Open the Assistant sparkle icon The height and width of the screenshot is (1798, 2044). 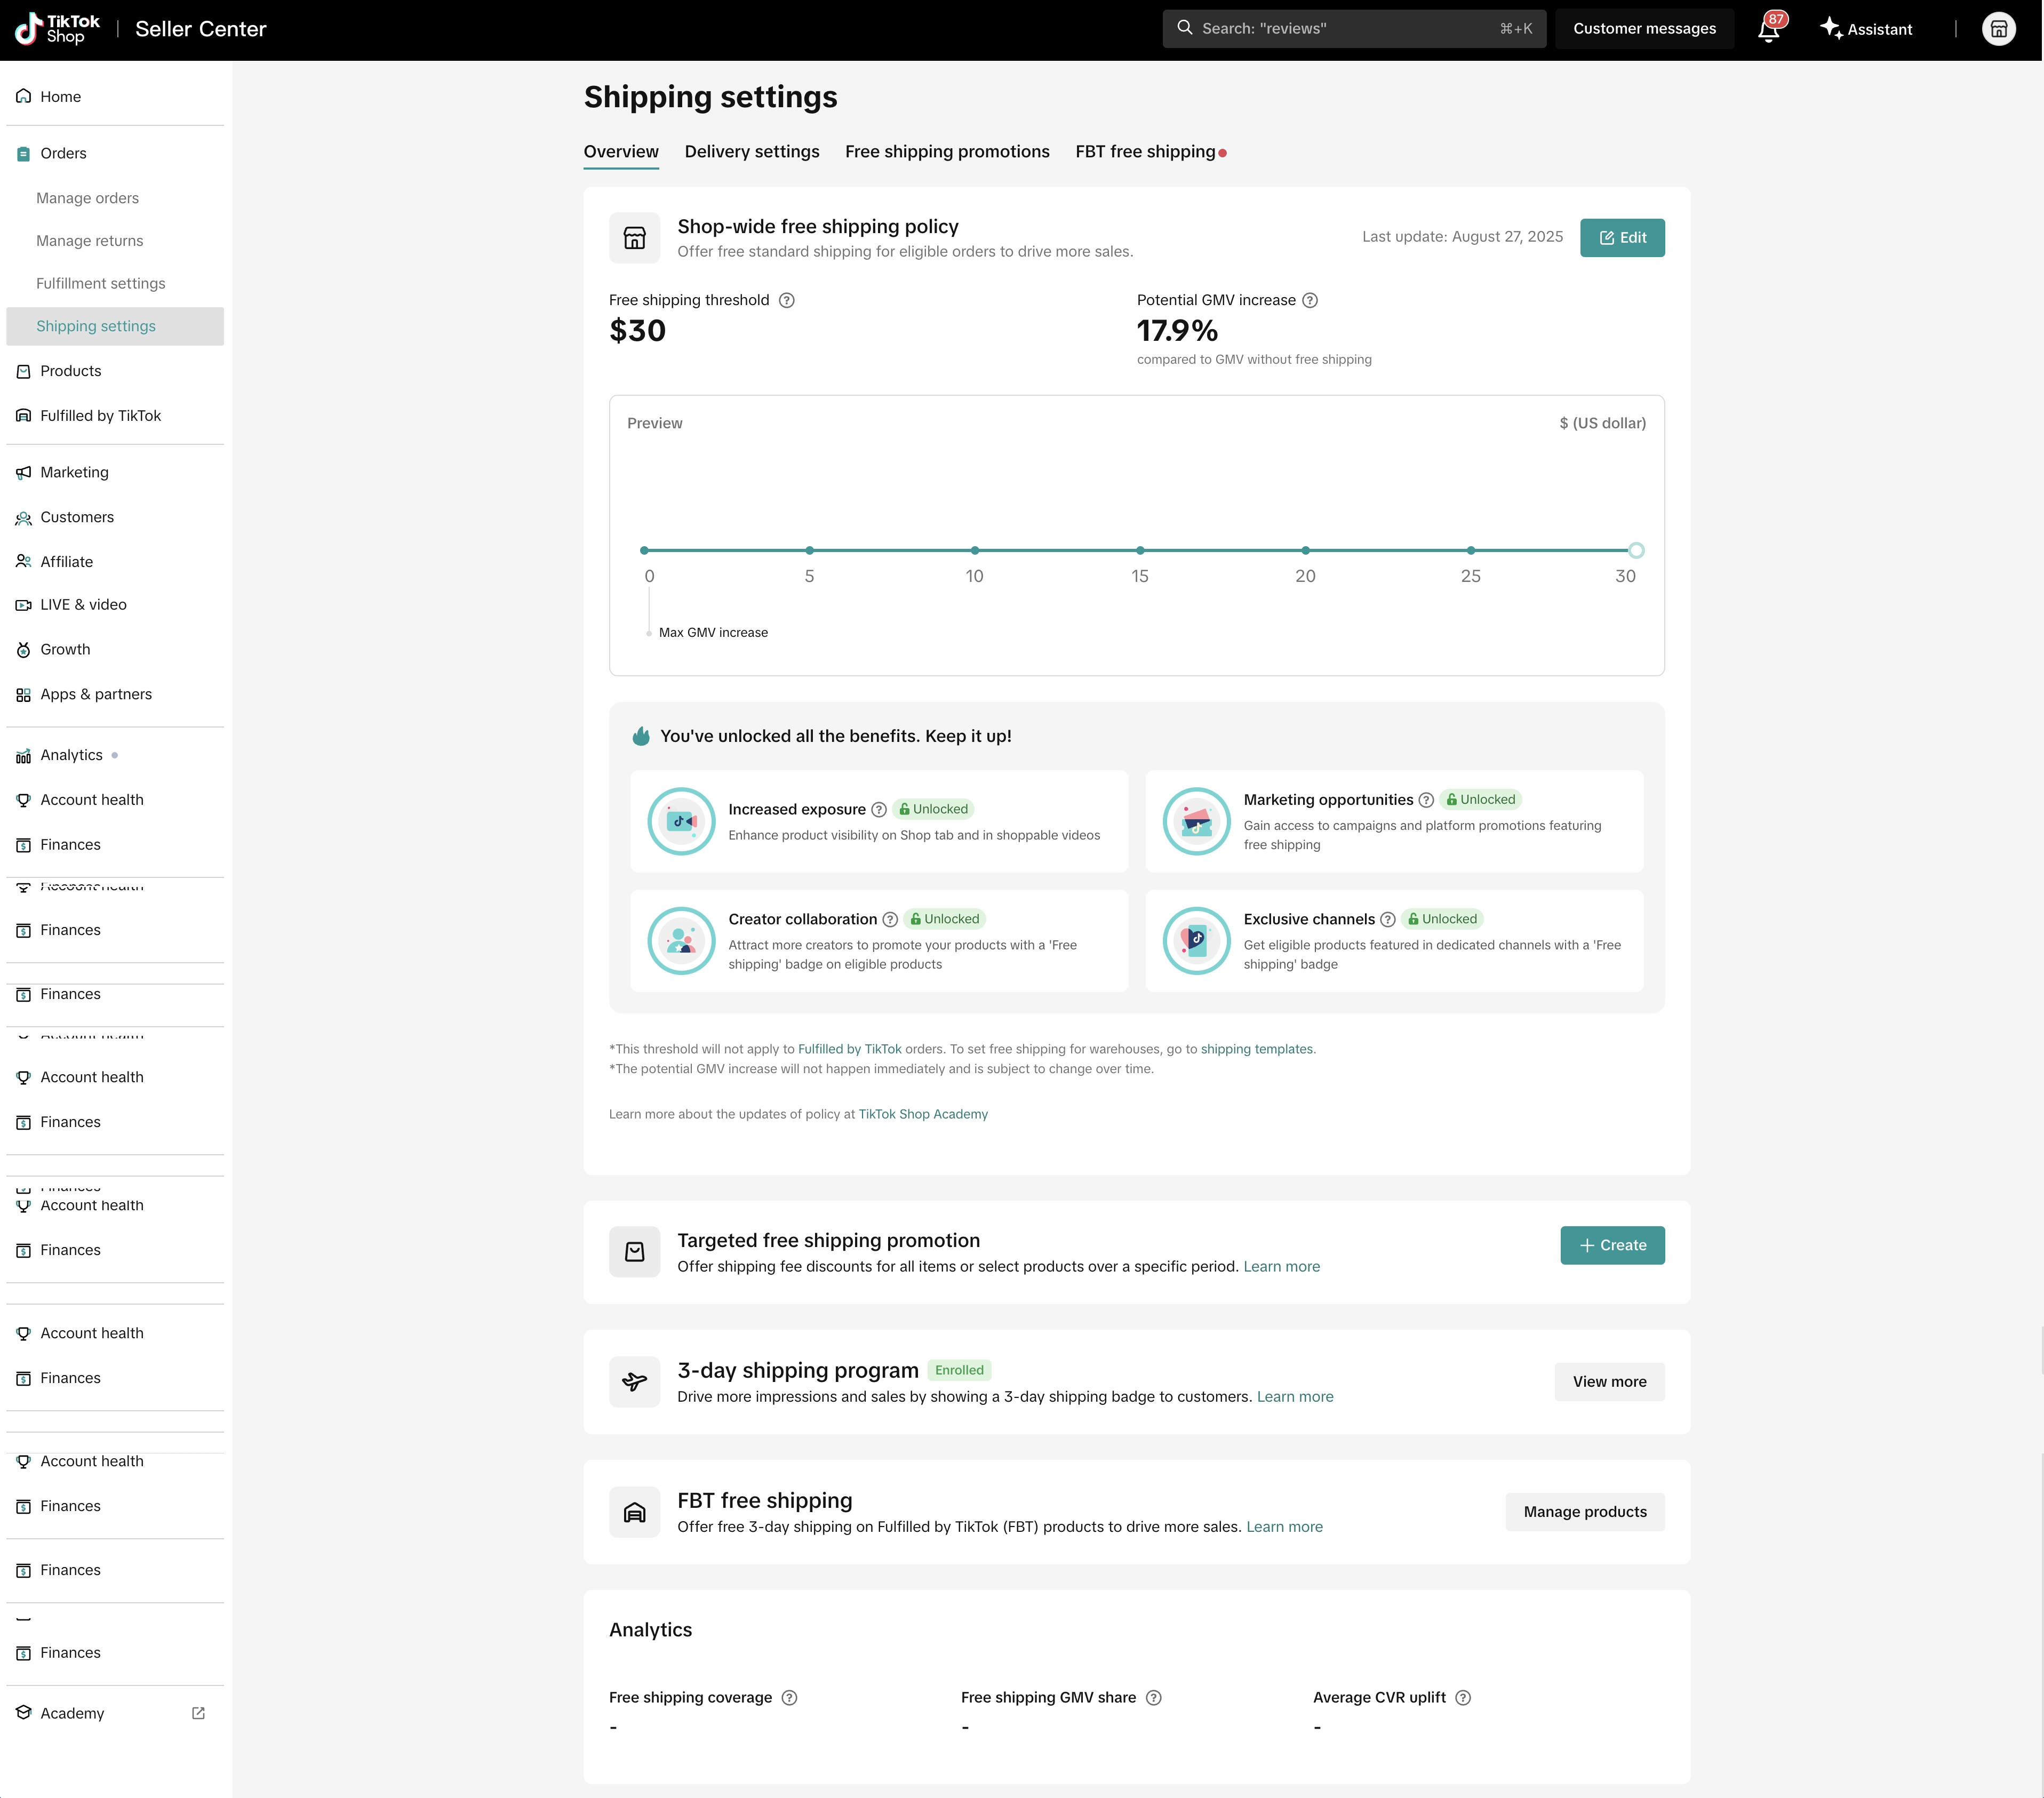pos(1830,28)
